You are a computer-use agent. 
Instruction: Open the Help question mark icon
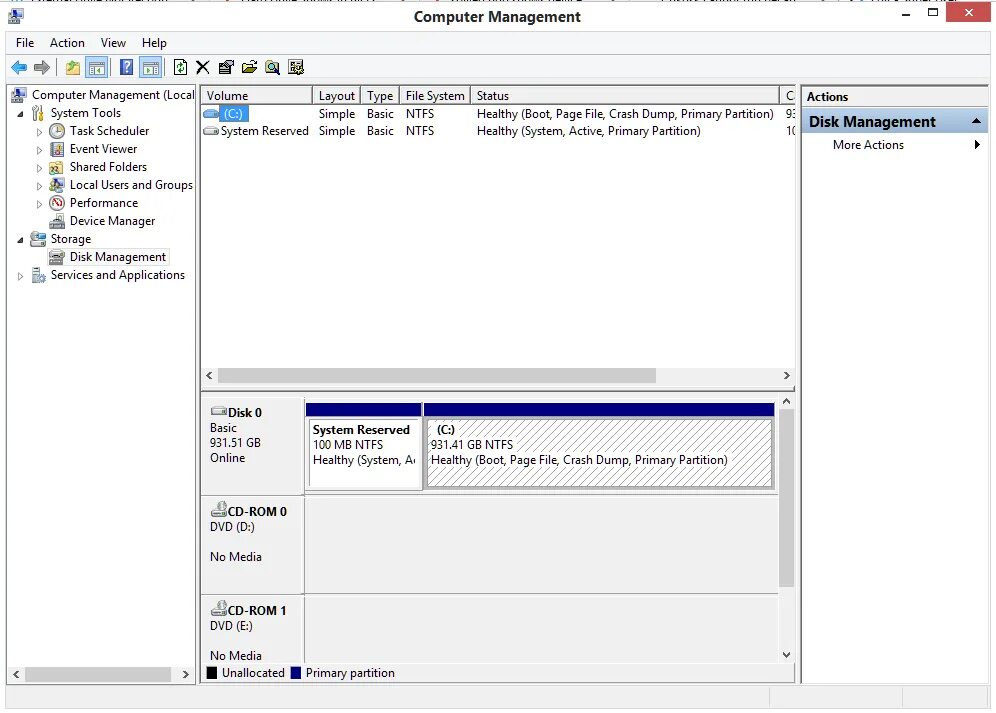pos(126,67)
